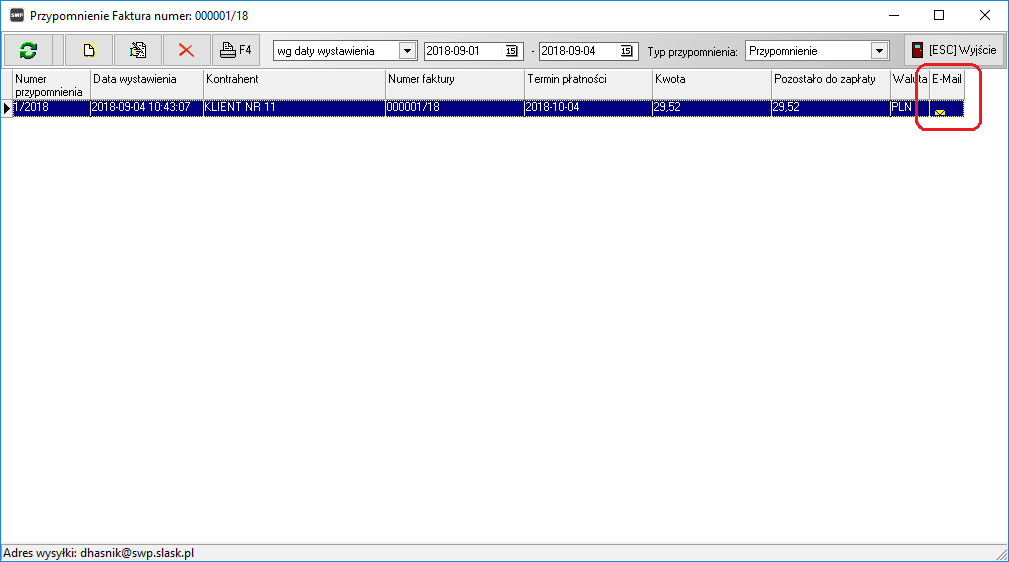Click the yellow envelope e-mail icon in row
Viewport: 1009px width, 562px height.
click(940, 113)
